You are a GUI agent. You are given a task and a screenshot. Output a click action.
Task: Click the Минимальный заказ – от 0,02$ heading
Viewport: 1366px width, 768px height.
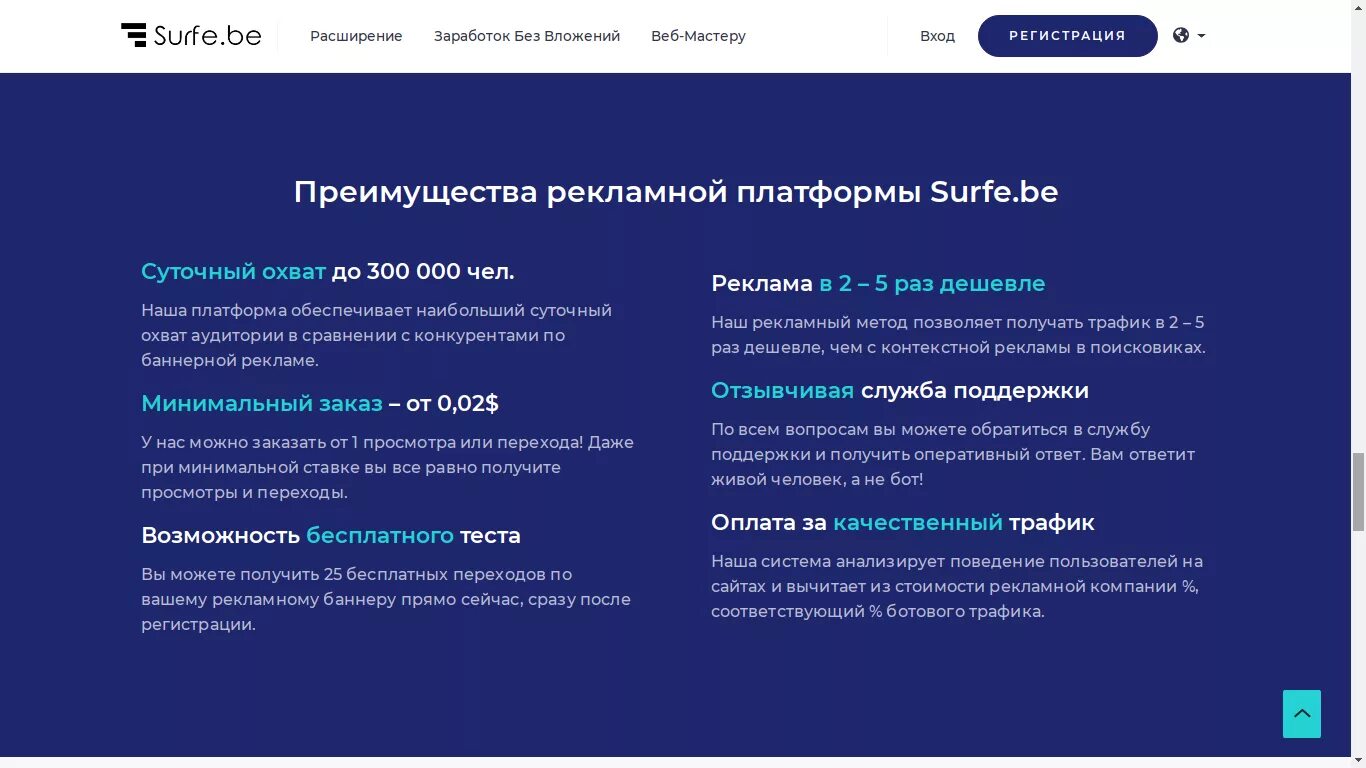pyautogui.click(x=320, y=403)
